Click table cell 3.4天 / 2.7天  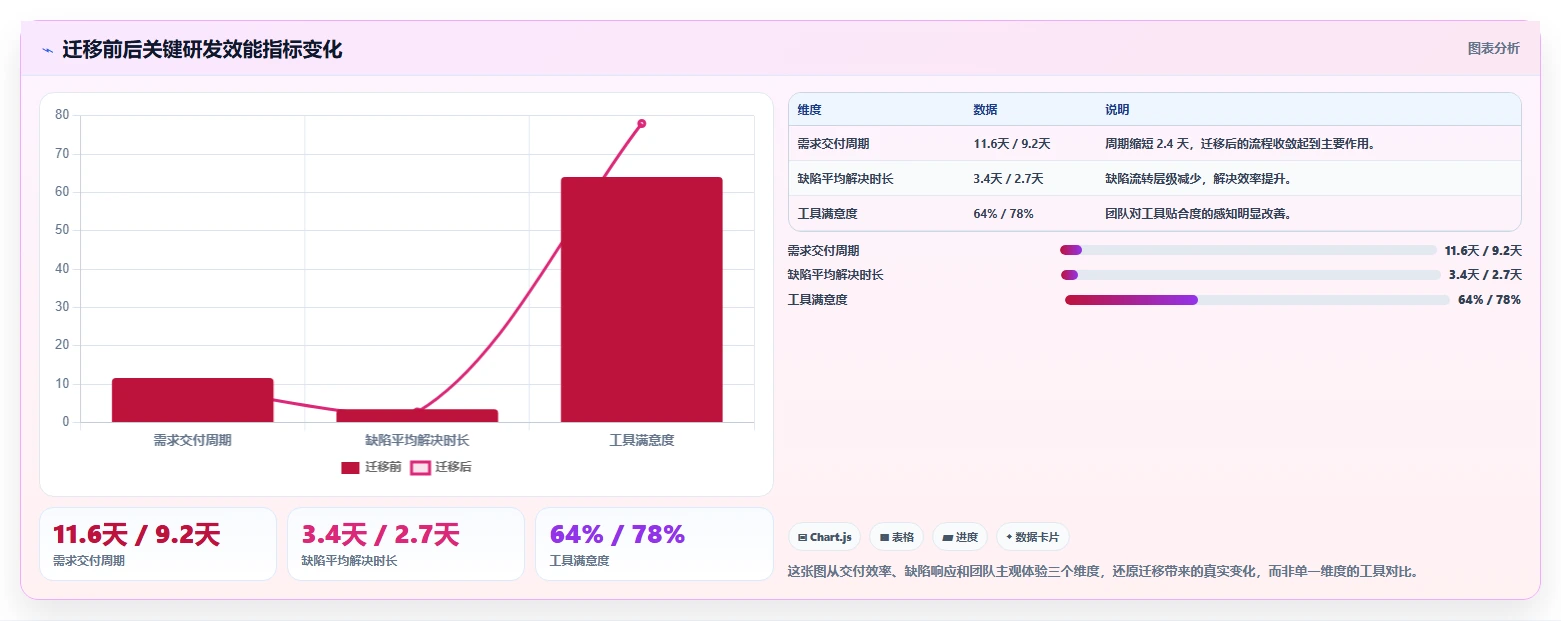click(1008, 179)
